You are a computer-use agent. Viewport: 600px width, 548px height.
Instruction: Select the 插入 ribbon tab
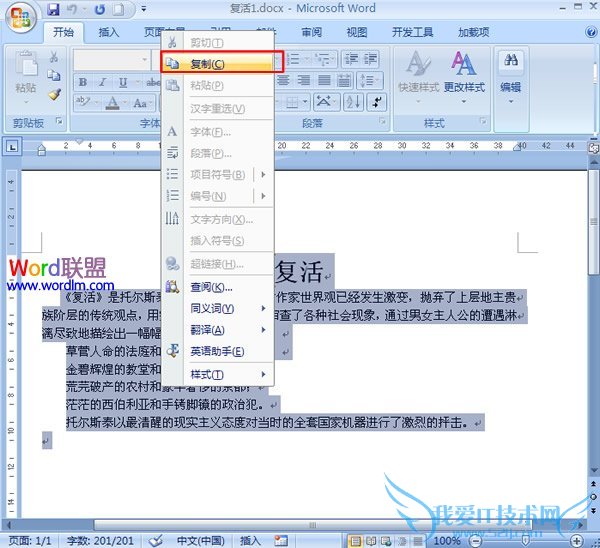pos(109,32)
